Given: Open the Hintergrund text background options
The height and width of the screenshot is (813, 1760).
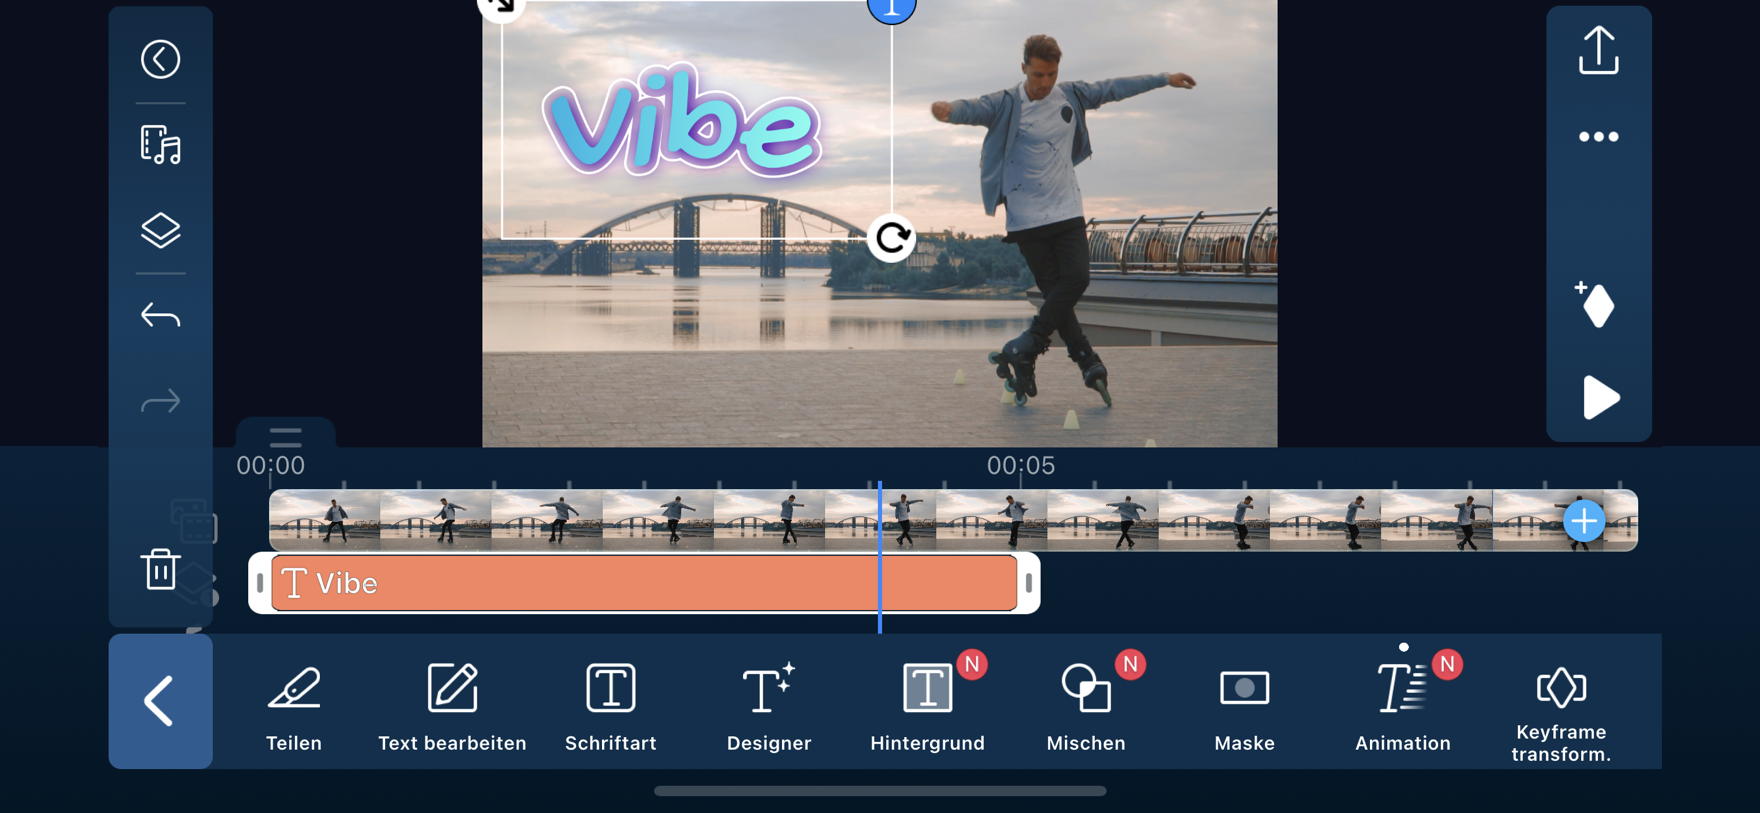Looking at the screenshot, I should (x=927, y=707).
